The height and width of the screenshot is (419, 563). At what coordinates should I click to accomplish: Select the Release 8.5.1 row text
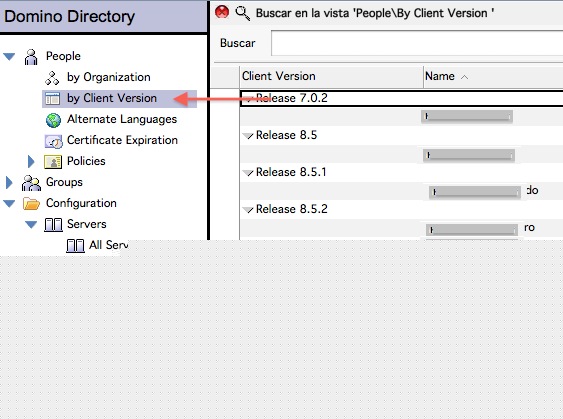point(291,172)
